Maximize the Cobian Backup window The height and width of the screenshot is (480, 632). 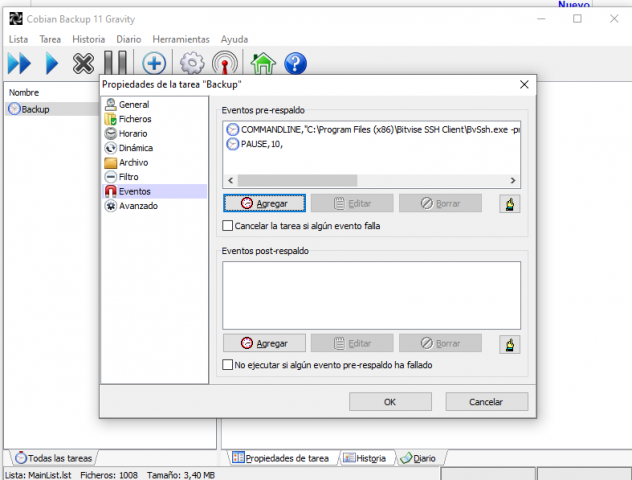click(x=577, y=19)
